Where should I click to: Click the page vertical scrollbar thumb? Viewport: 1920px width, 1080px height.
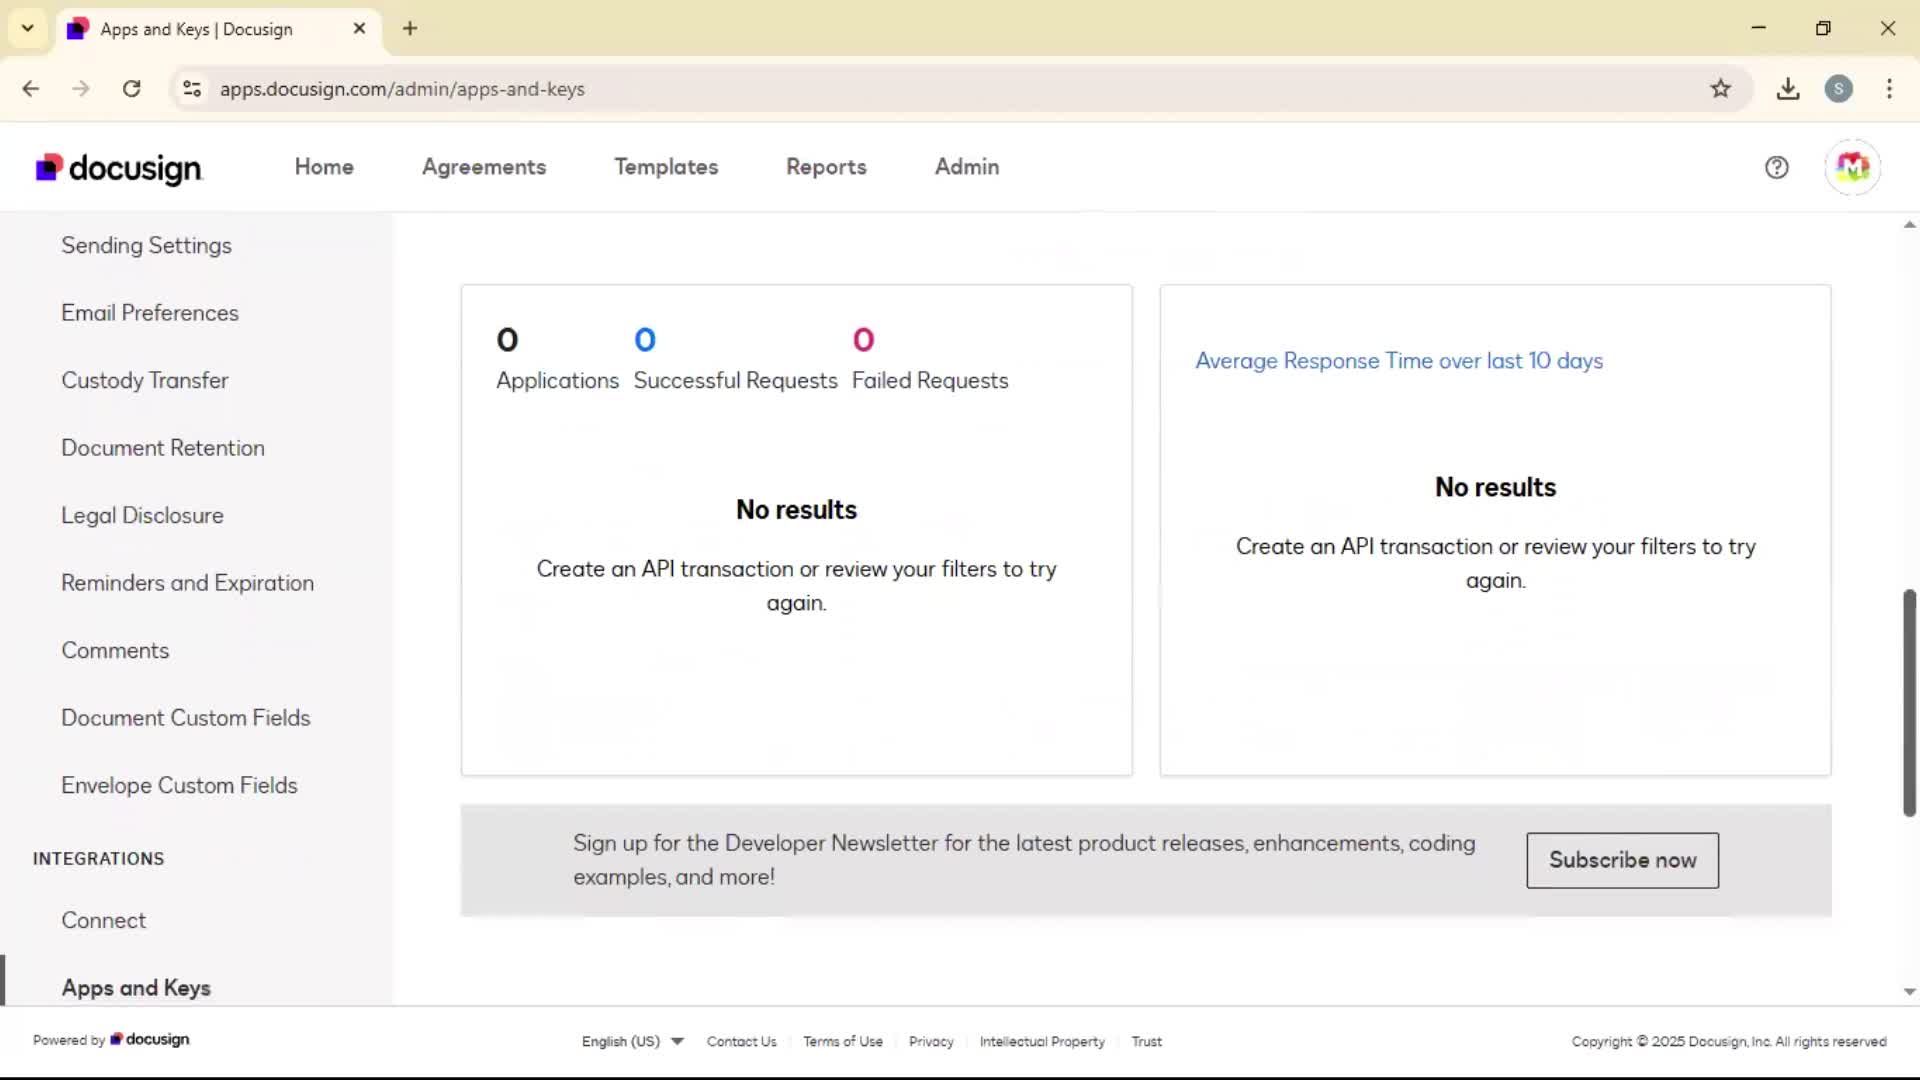[x=1909, y=703]
